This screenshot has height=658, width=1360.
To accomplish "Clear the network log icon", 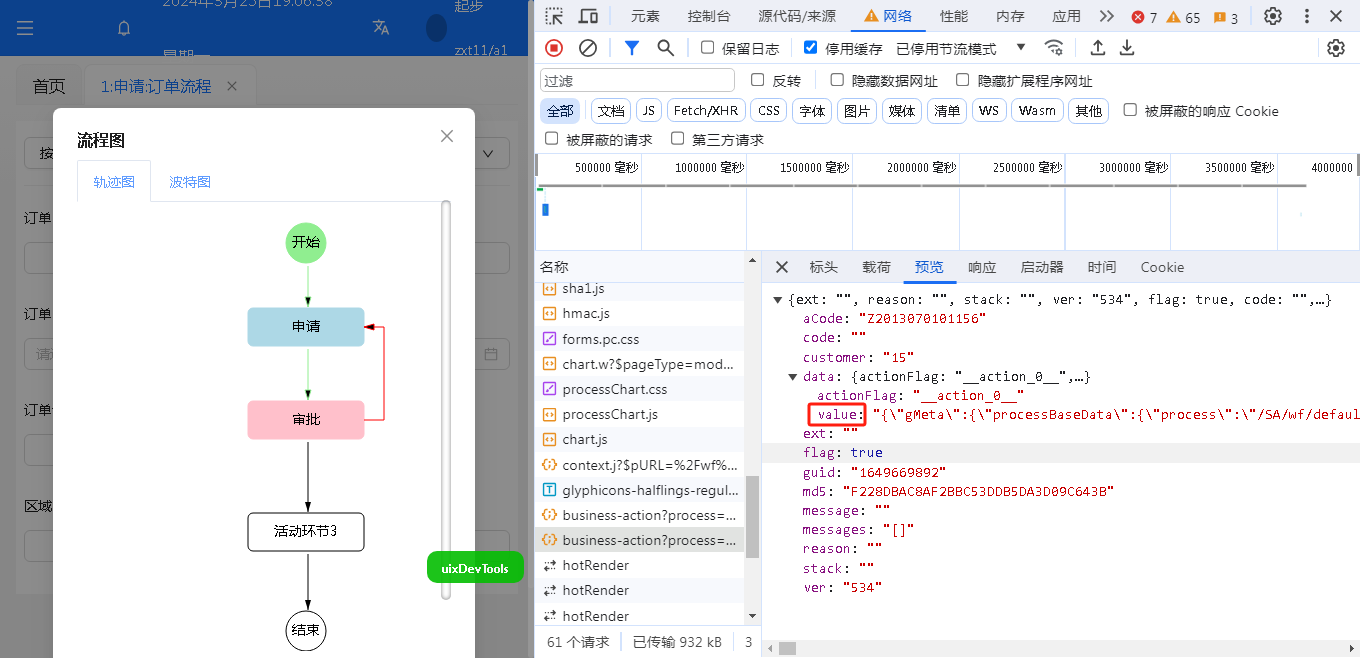I will tap(588, 47).
